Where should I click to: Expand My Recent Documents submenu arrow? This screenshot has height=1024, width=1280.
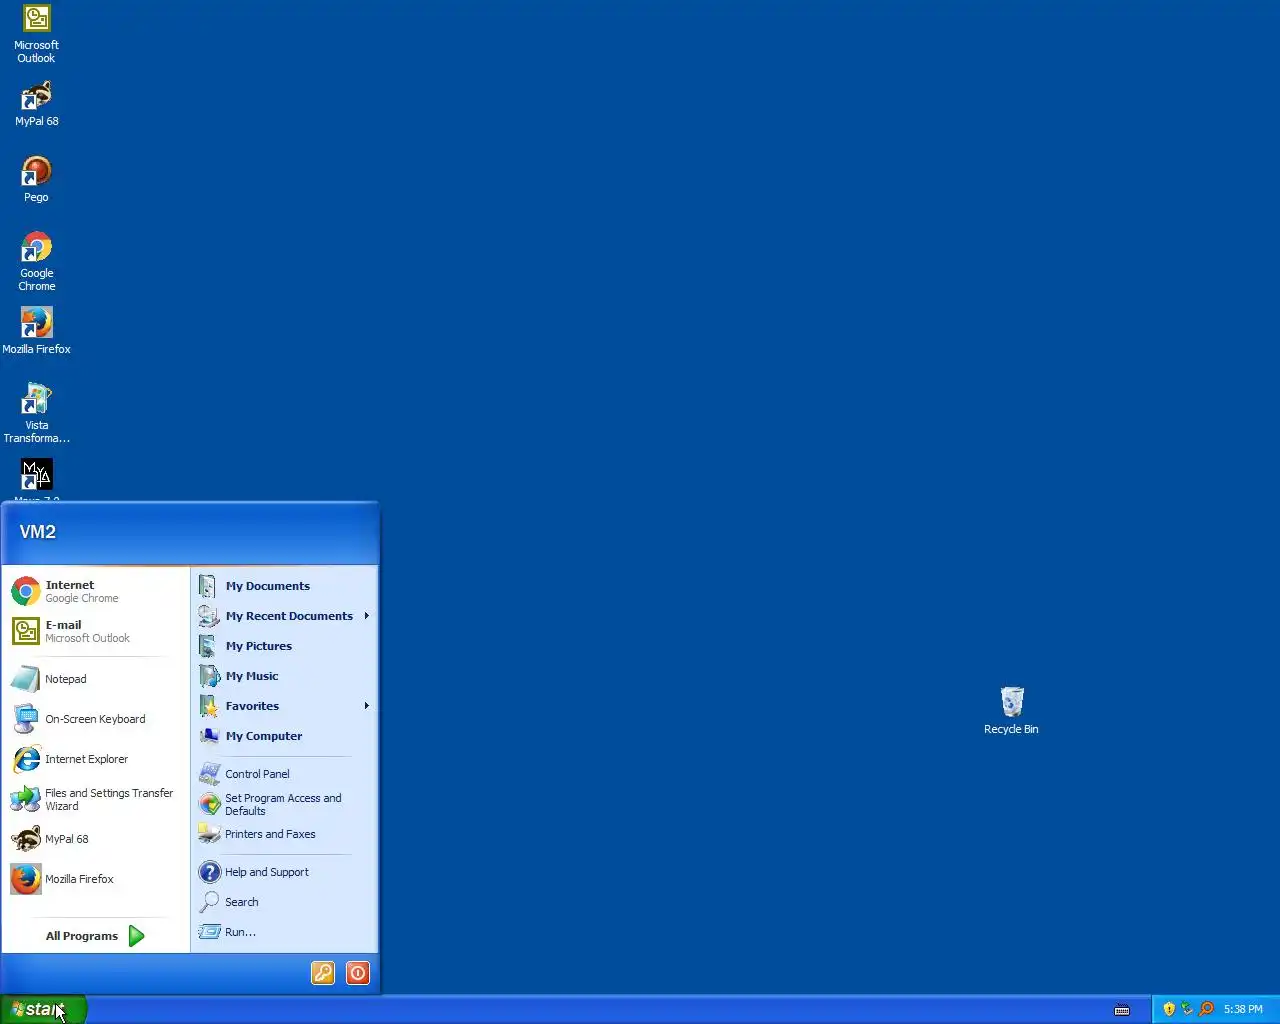[367, 616]
